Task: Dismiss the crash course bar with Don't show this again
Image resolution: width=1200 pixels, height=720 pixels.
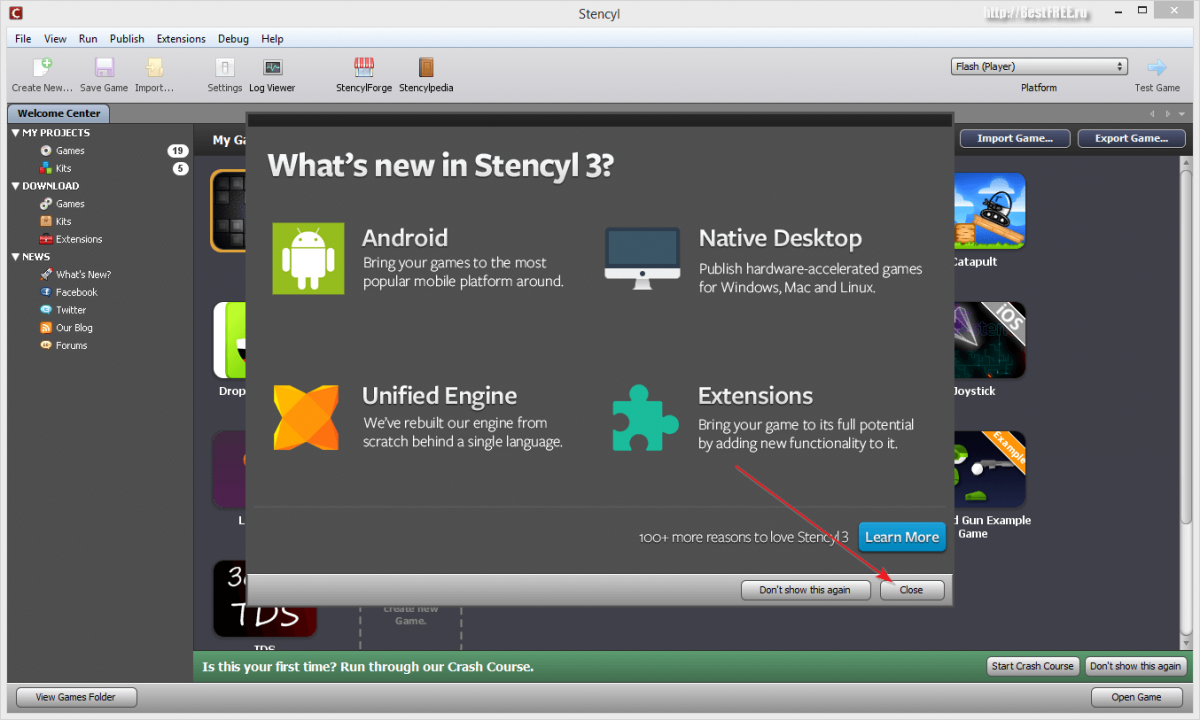Action: (1136, 666)
